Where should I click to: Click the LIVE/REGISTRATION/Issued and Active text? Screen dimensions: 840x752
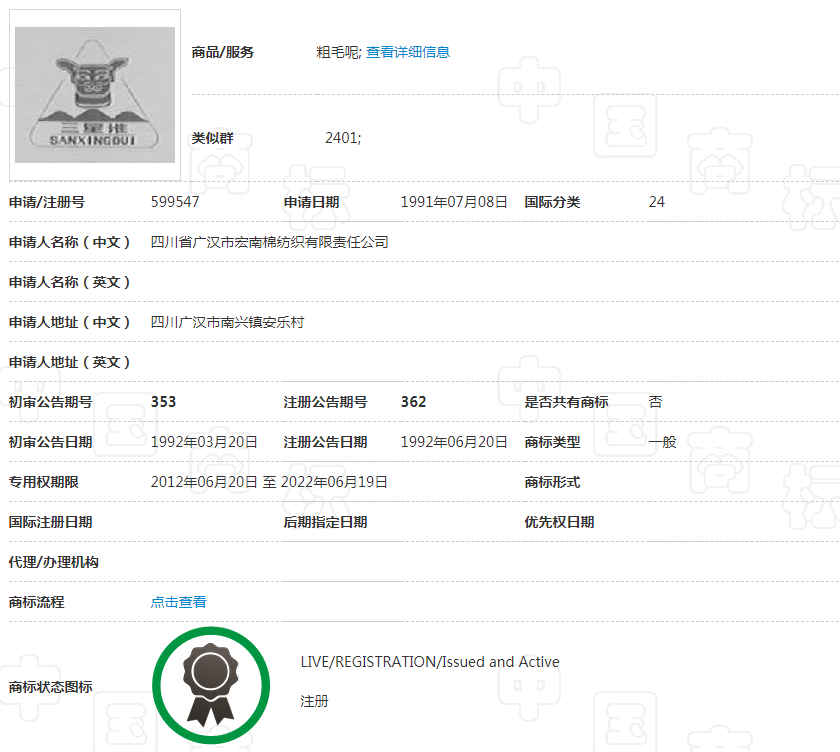pyautogui.click(x=430, y=662)
